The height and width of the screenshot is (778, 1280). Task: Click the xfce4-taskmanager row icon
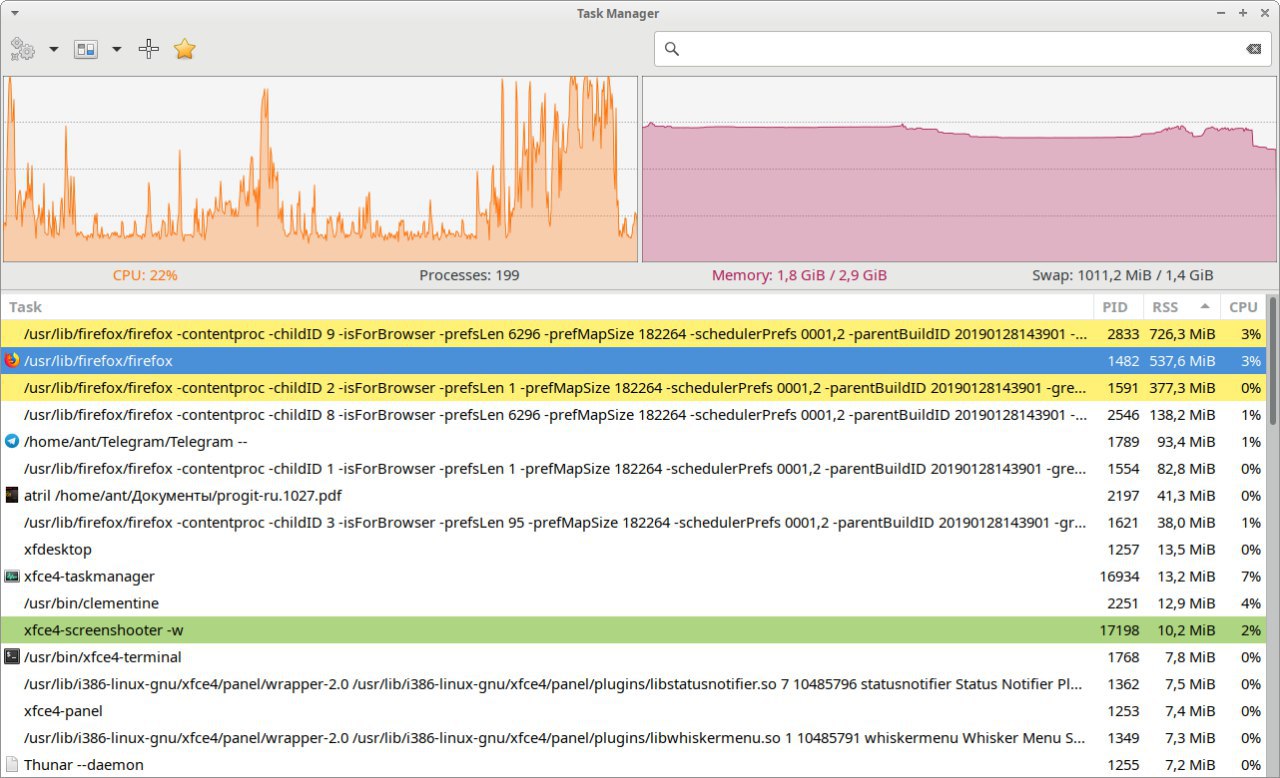(x=12, y=577)
